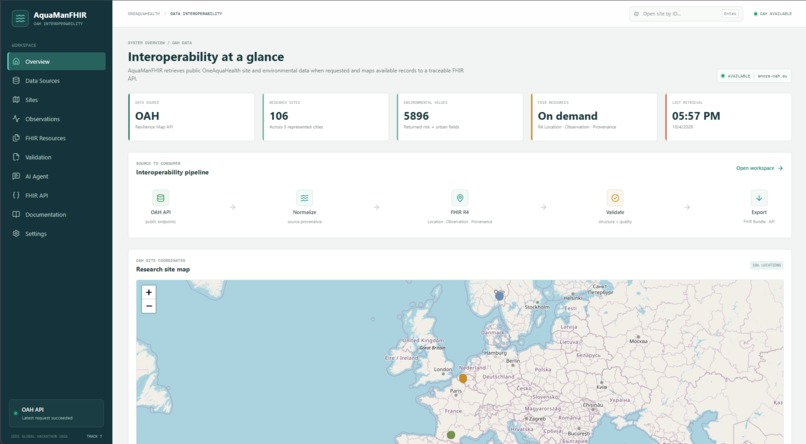Click the small dot marker in the Atlantic

pos(373,319)
